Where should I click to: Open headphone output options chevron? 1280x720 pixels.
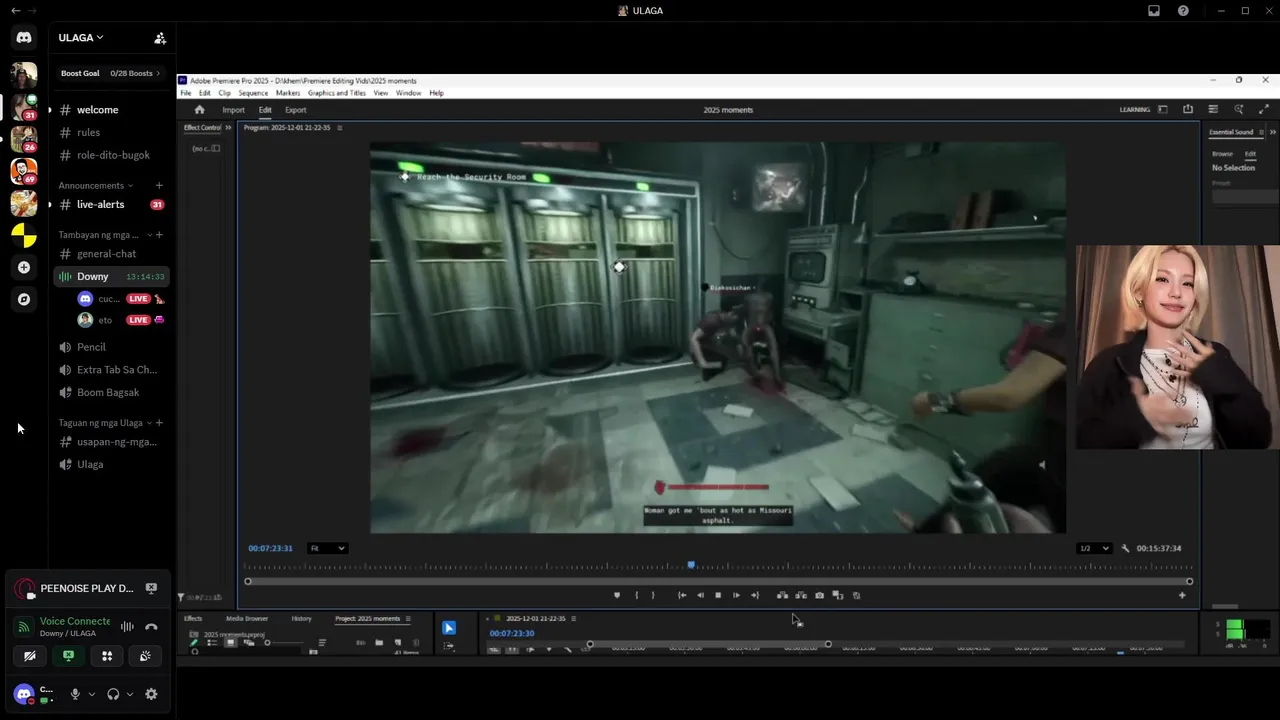pos(130,694)
